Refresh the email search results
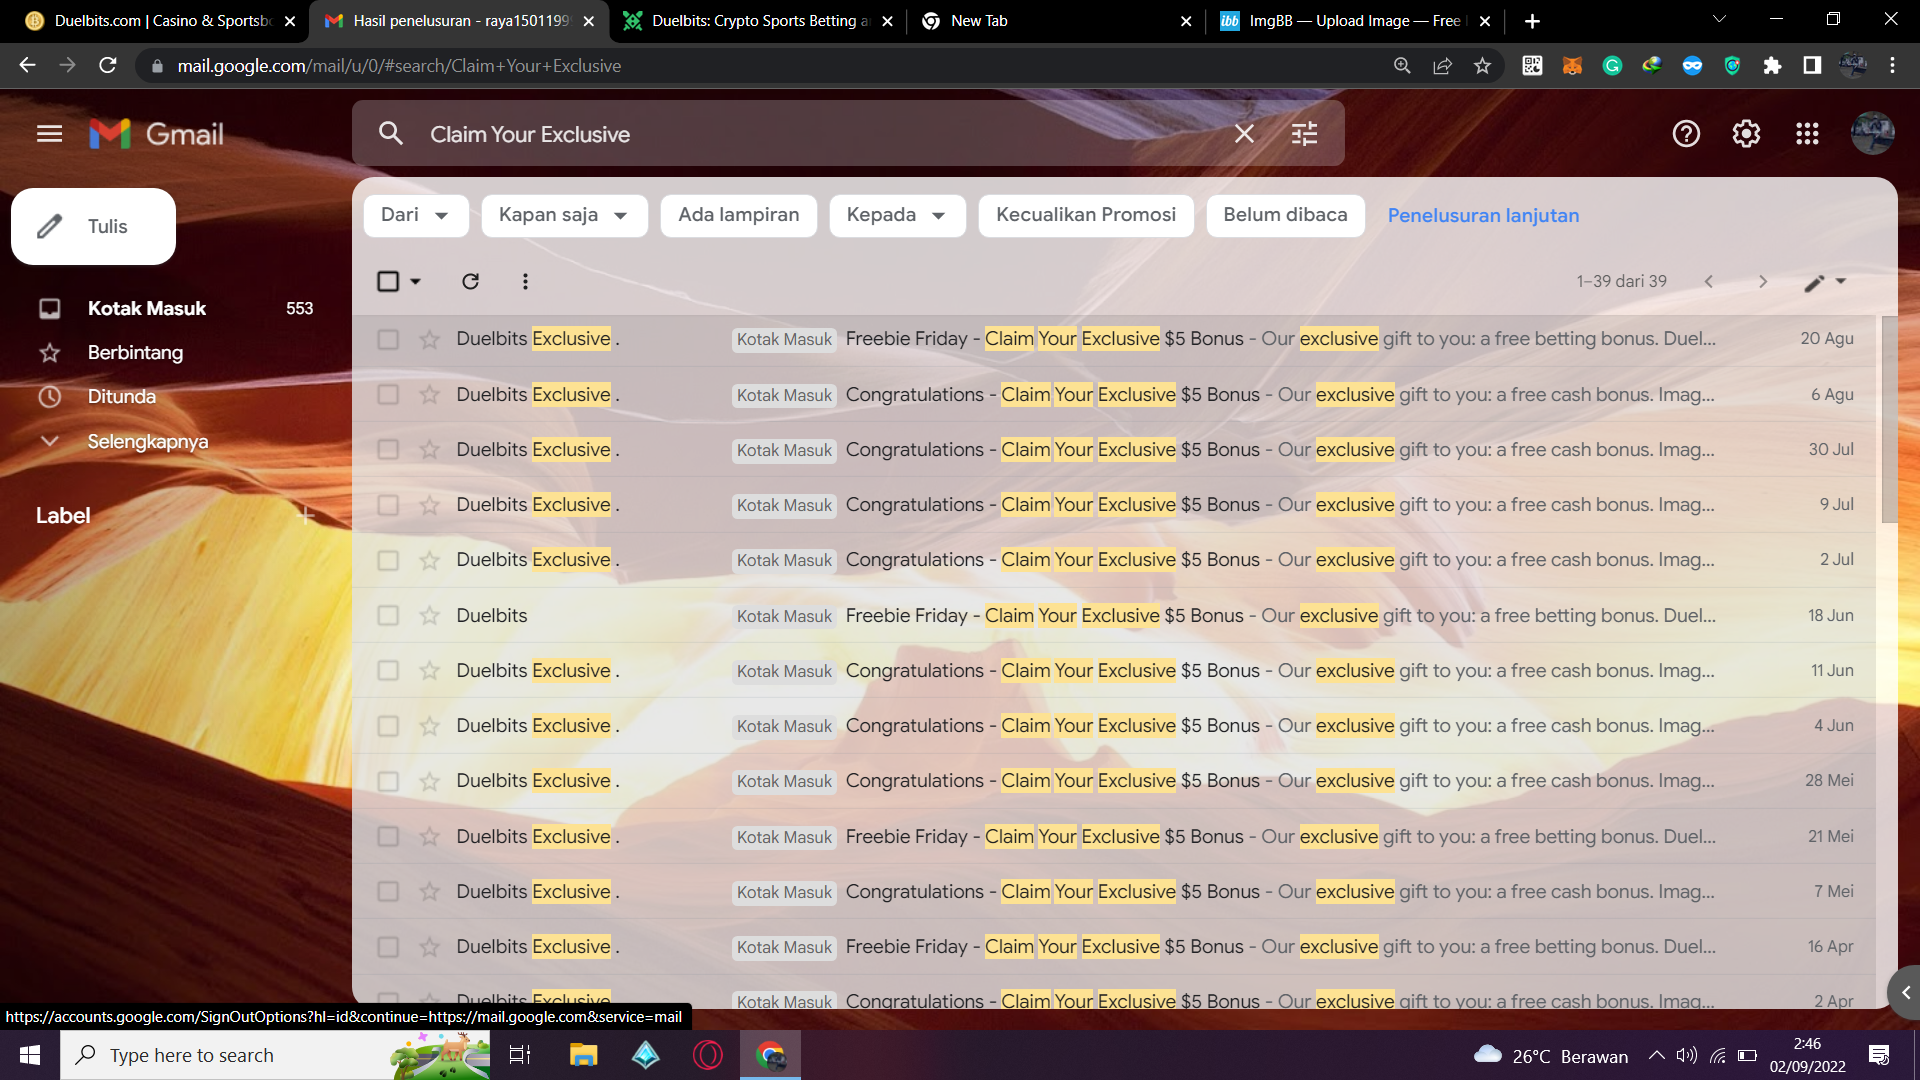This screenshot has height=1080, width=1920. click(x=470, y=281)
